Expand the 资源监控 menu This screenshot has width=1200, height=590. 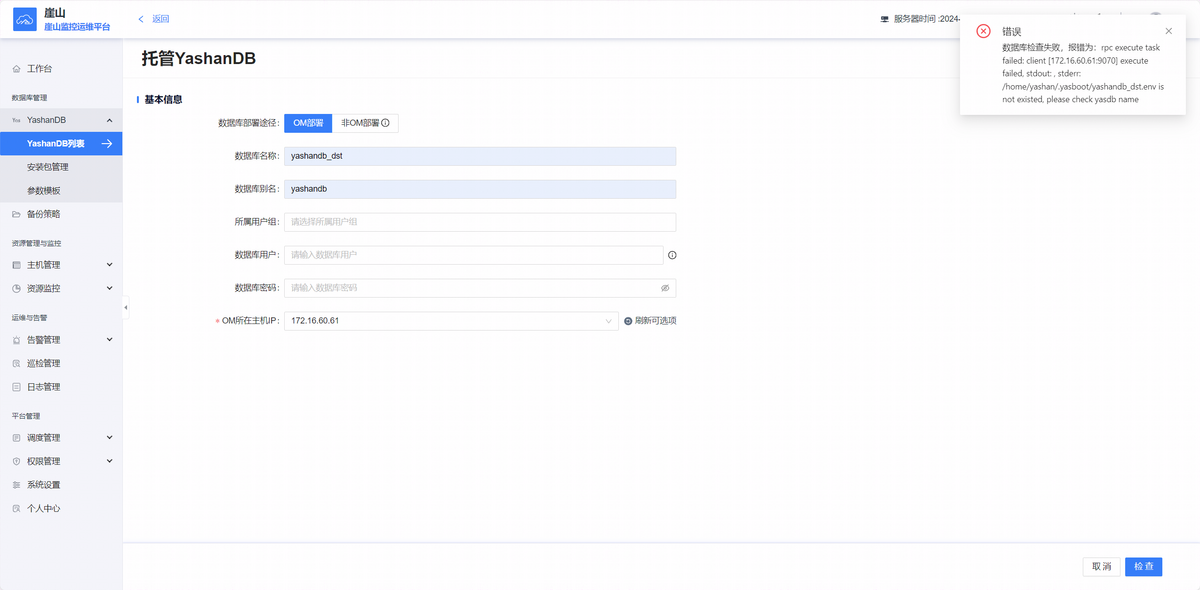(109, 288)
